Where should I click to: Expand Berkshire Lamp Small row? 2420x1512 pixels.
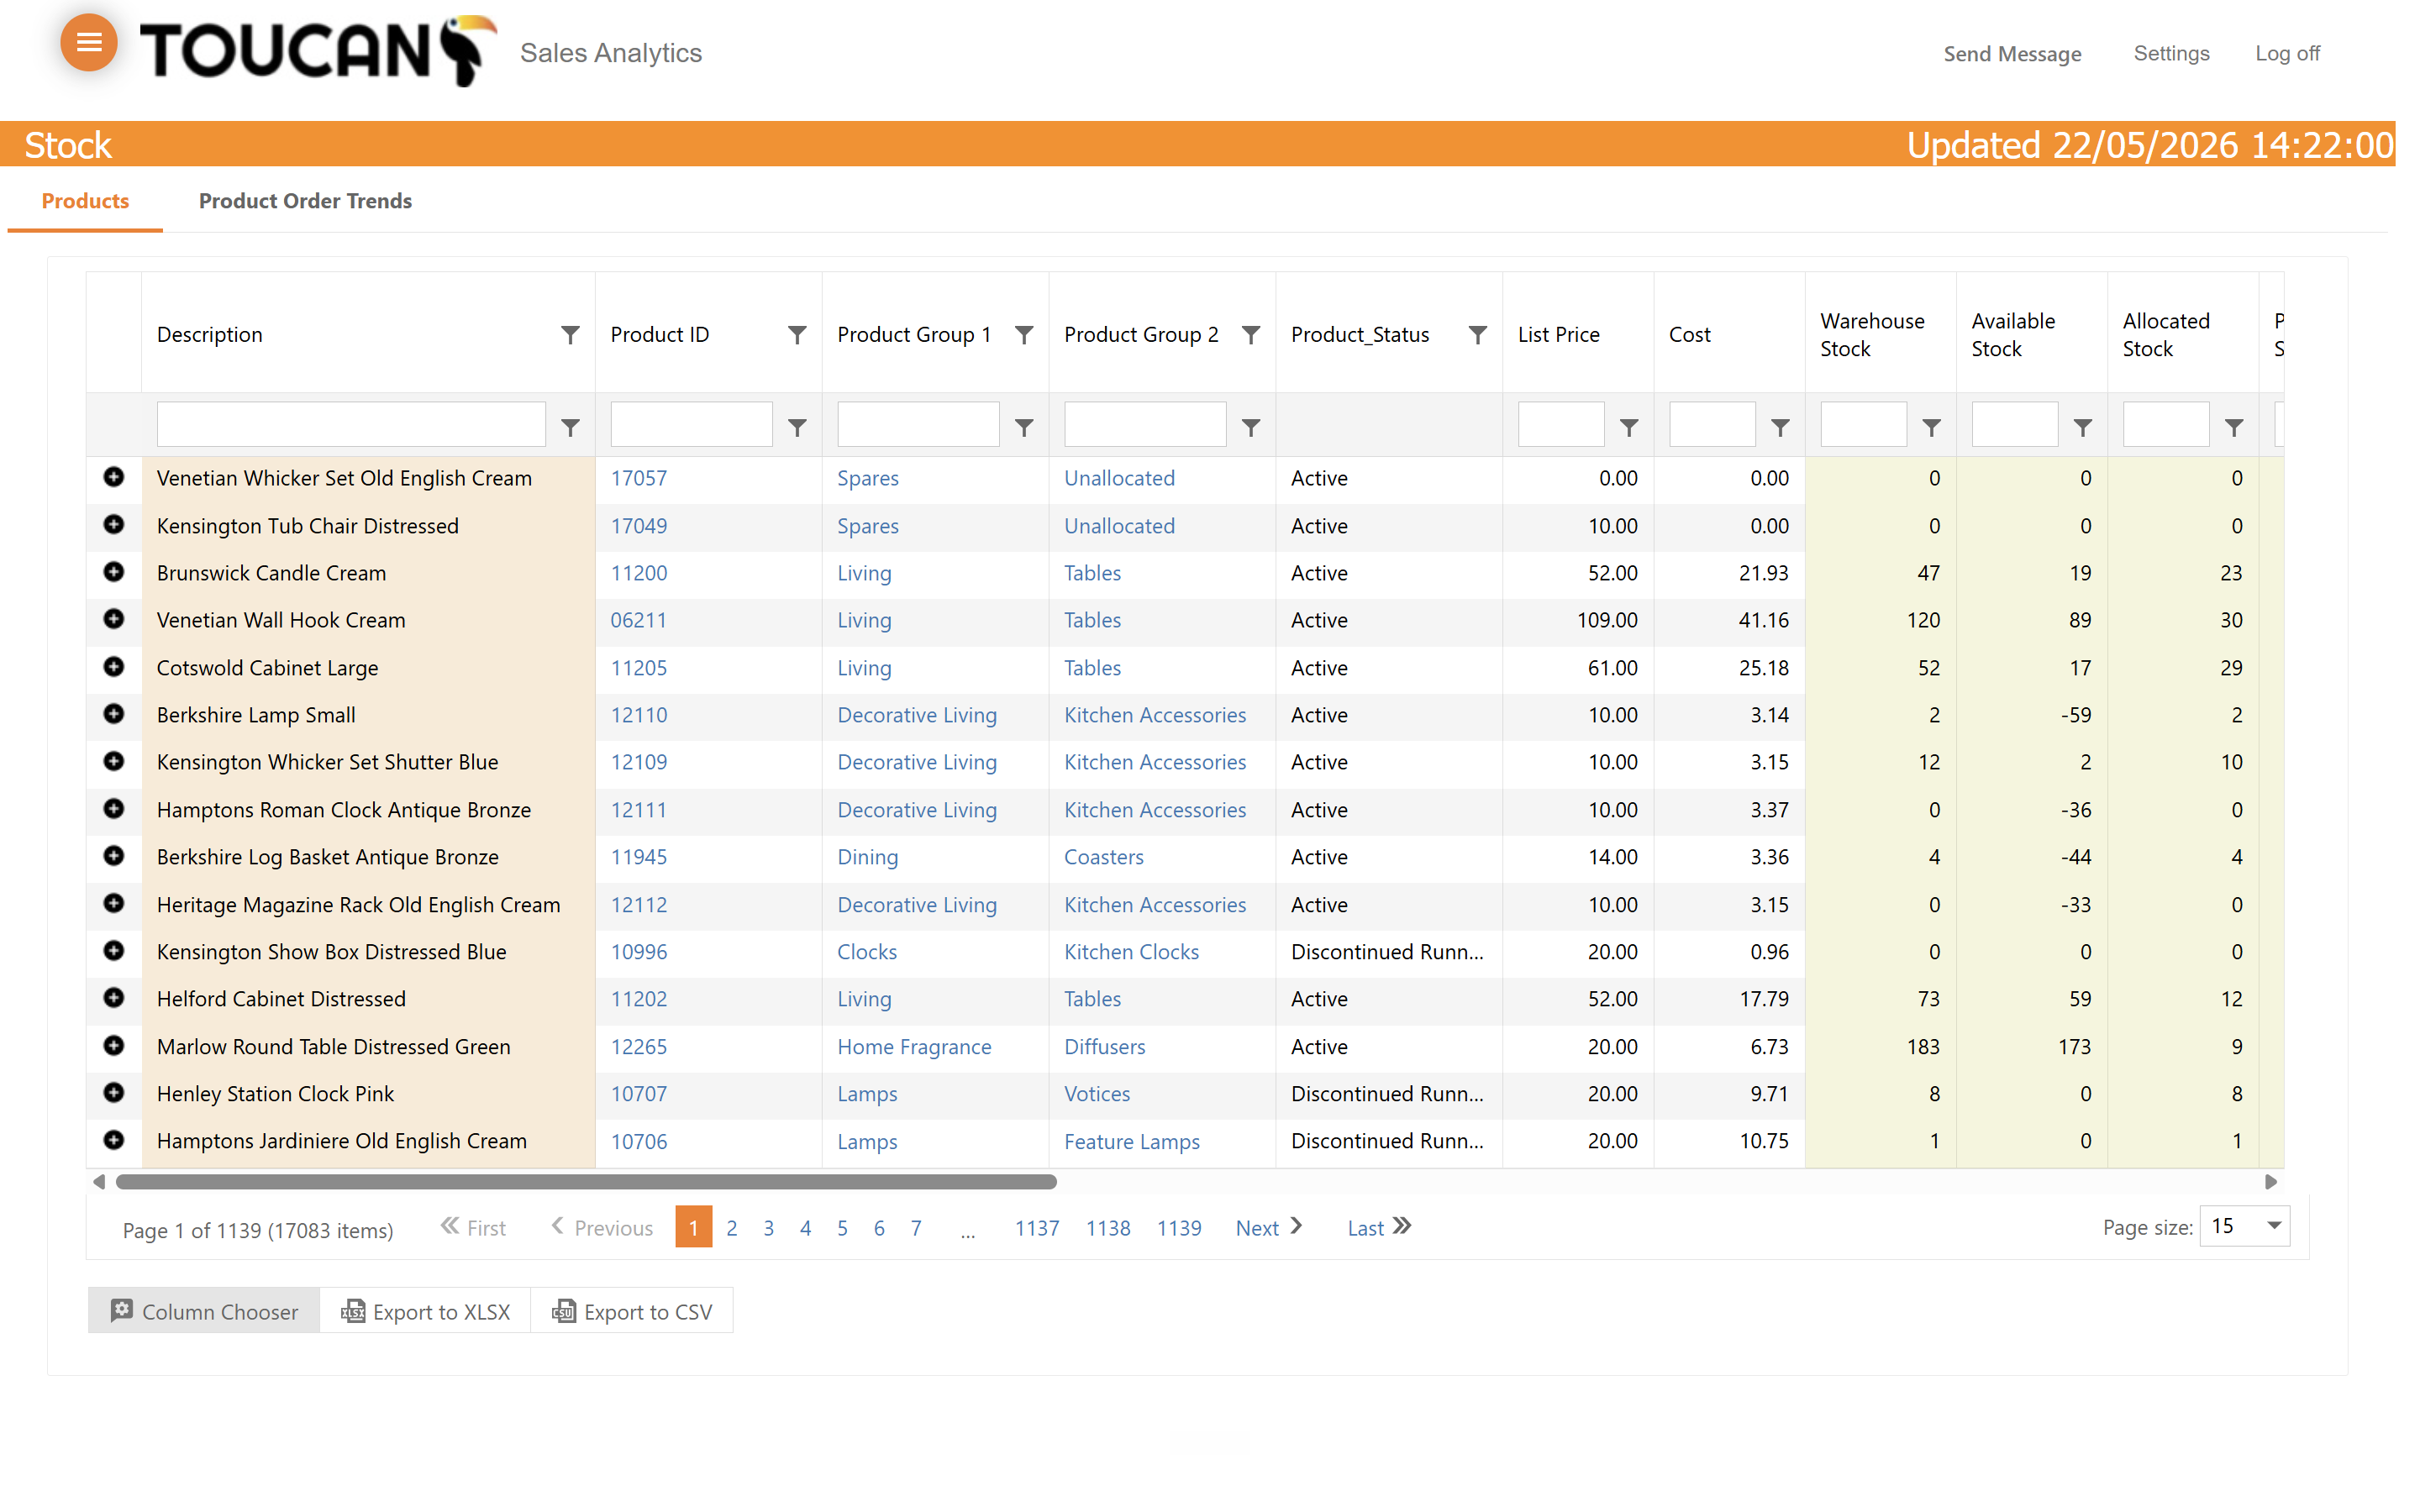pyautogui.click(x=114, y=714)
